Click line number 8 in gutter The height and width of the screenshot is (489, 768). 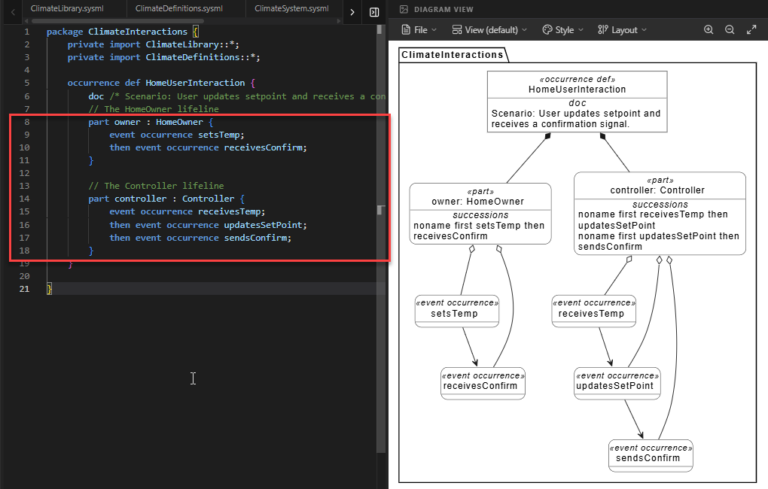[x=27, y=122]
